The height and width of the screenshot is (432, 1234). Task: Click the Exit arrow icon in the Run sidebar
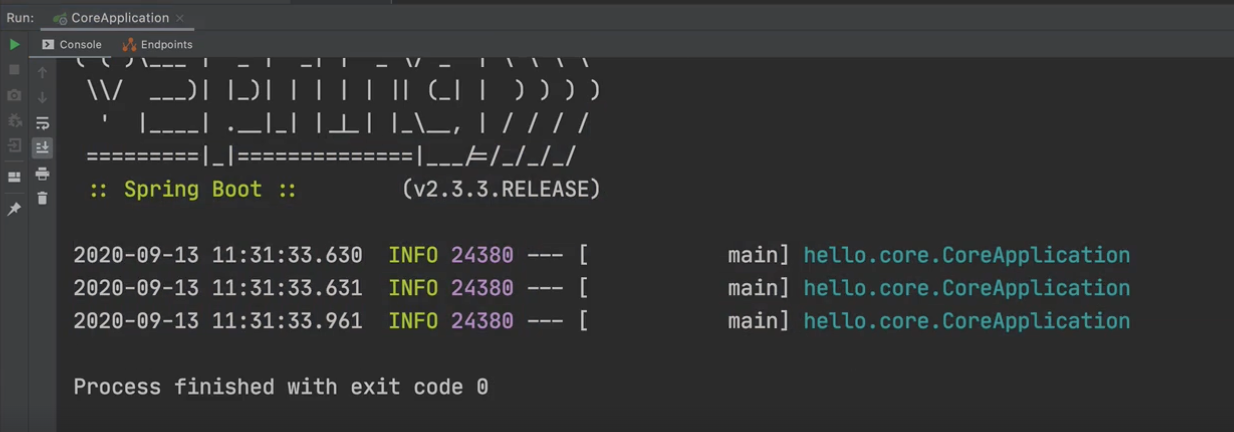(x=14, y=146)
